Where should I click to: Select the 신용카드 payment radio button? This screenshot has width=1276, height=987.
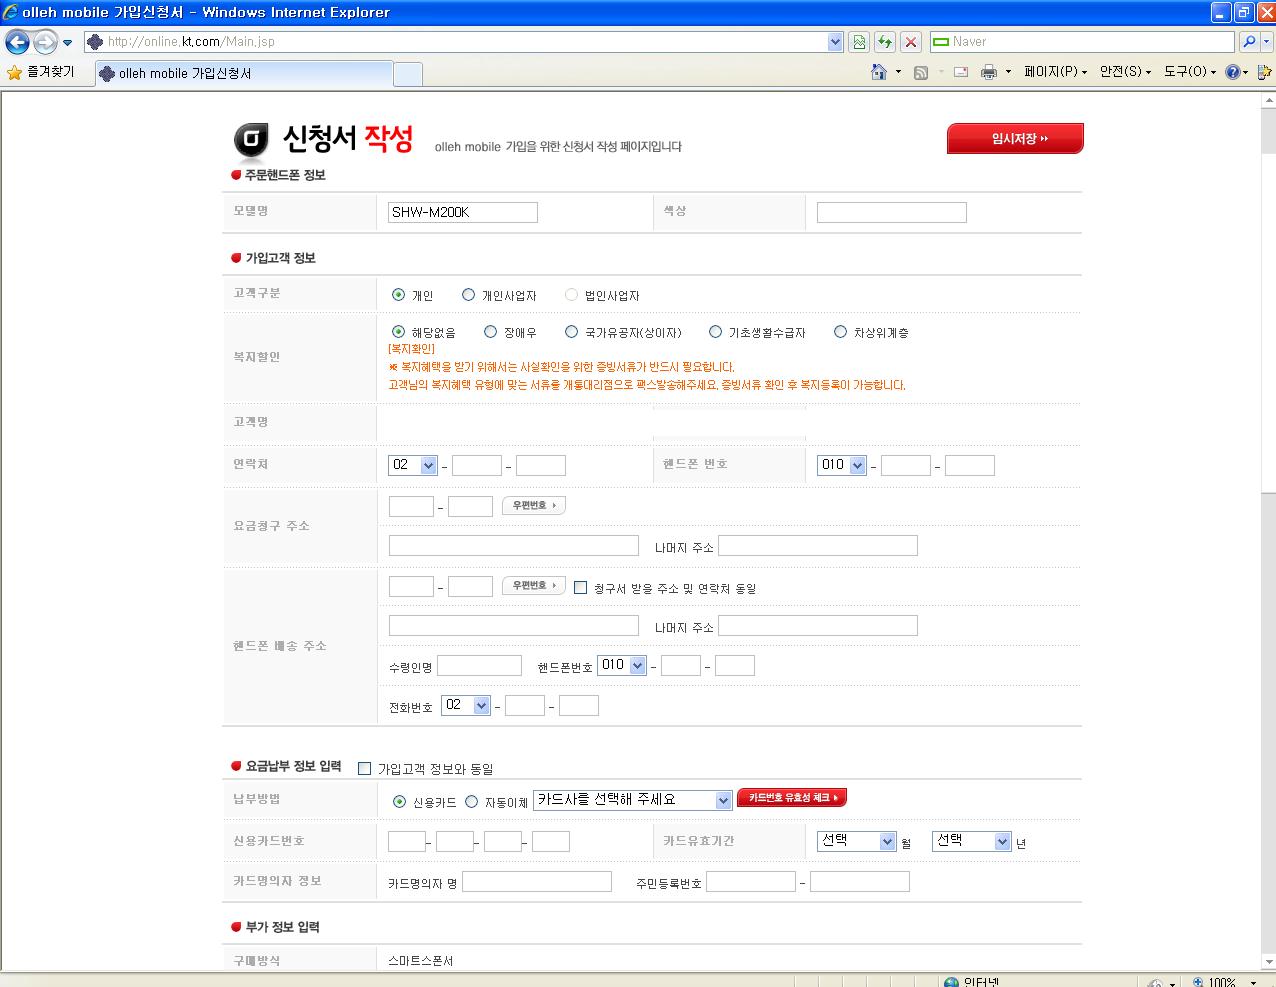pyautogui.click(x=399, y=801)
